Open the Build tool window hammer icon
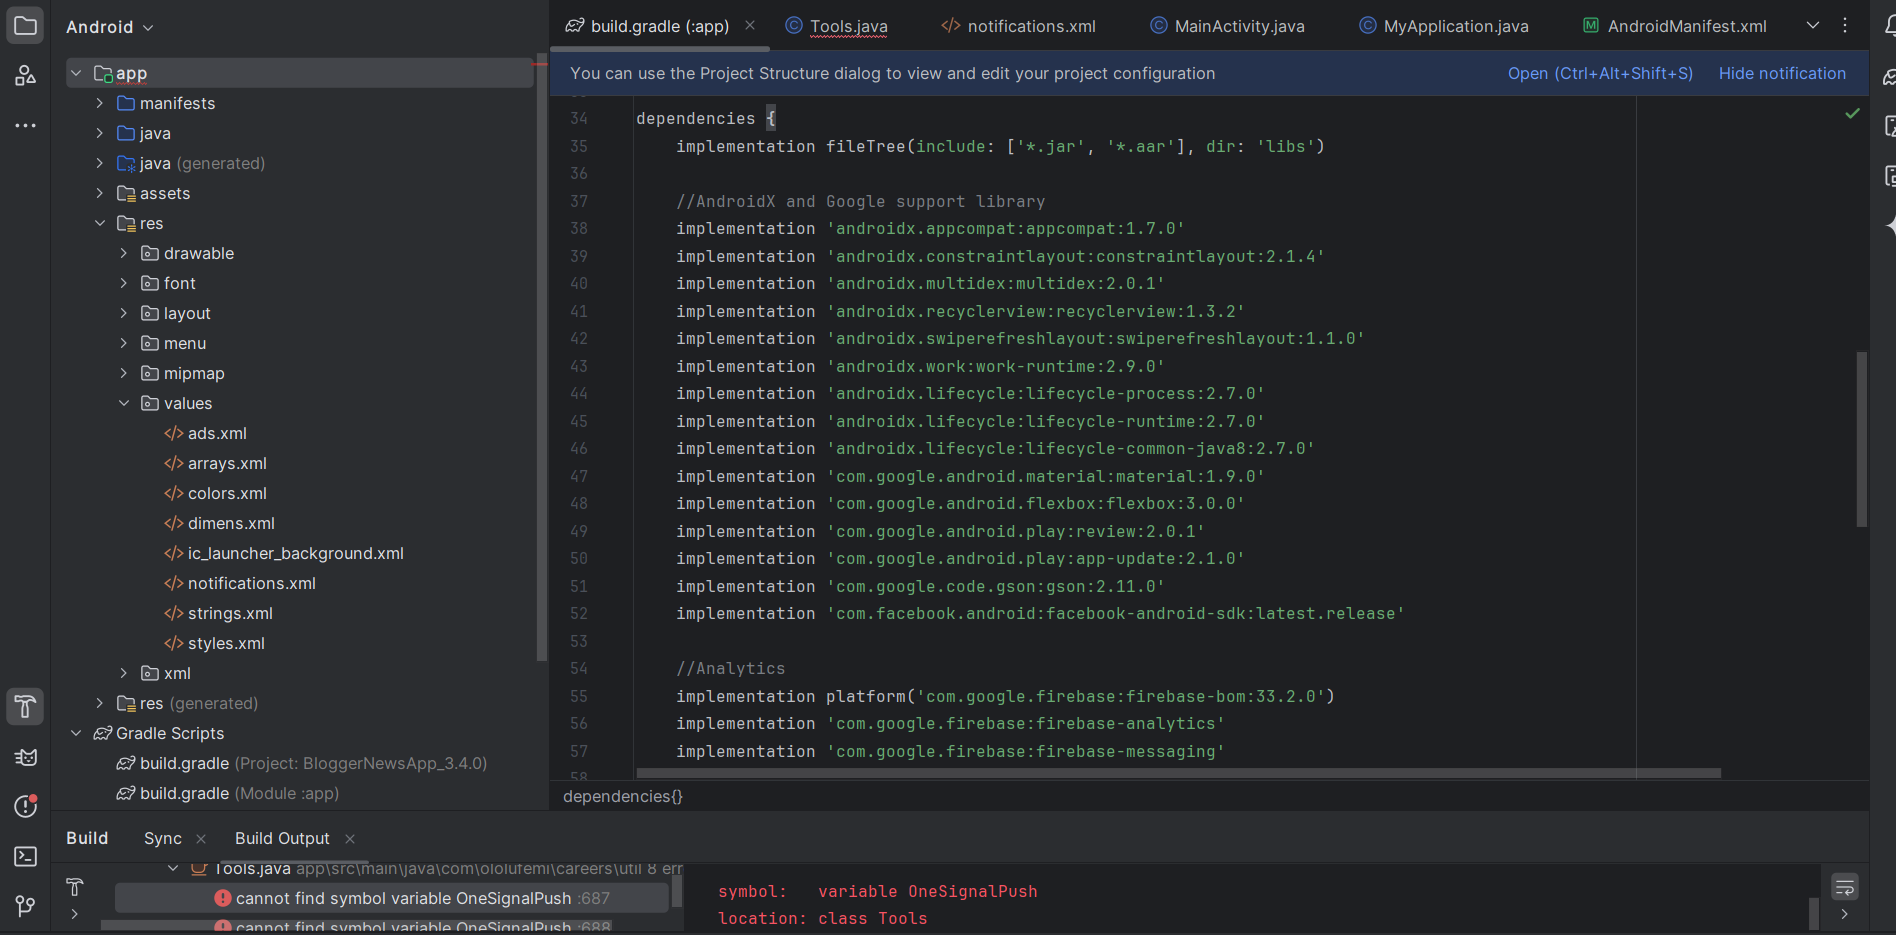This screenshot has width=1896, height=935. pyautogui.click(x=25, y=706)
